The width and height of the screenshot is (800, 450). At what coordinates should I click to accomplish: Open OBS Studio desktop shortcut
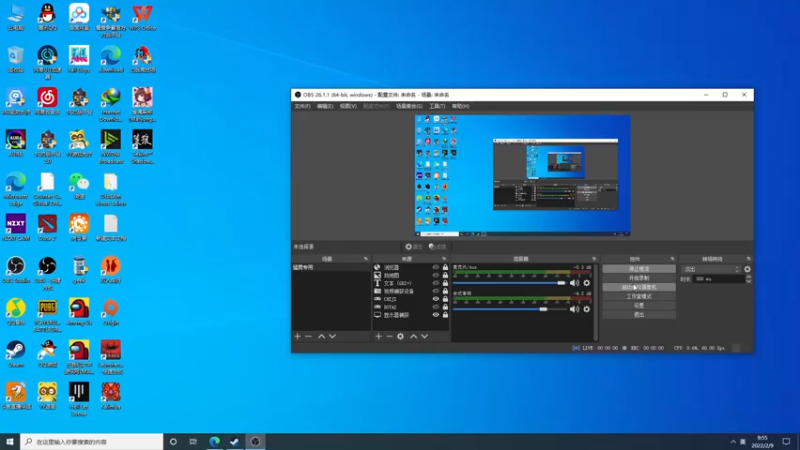(16, 269)
